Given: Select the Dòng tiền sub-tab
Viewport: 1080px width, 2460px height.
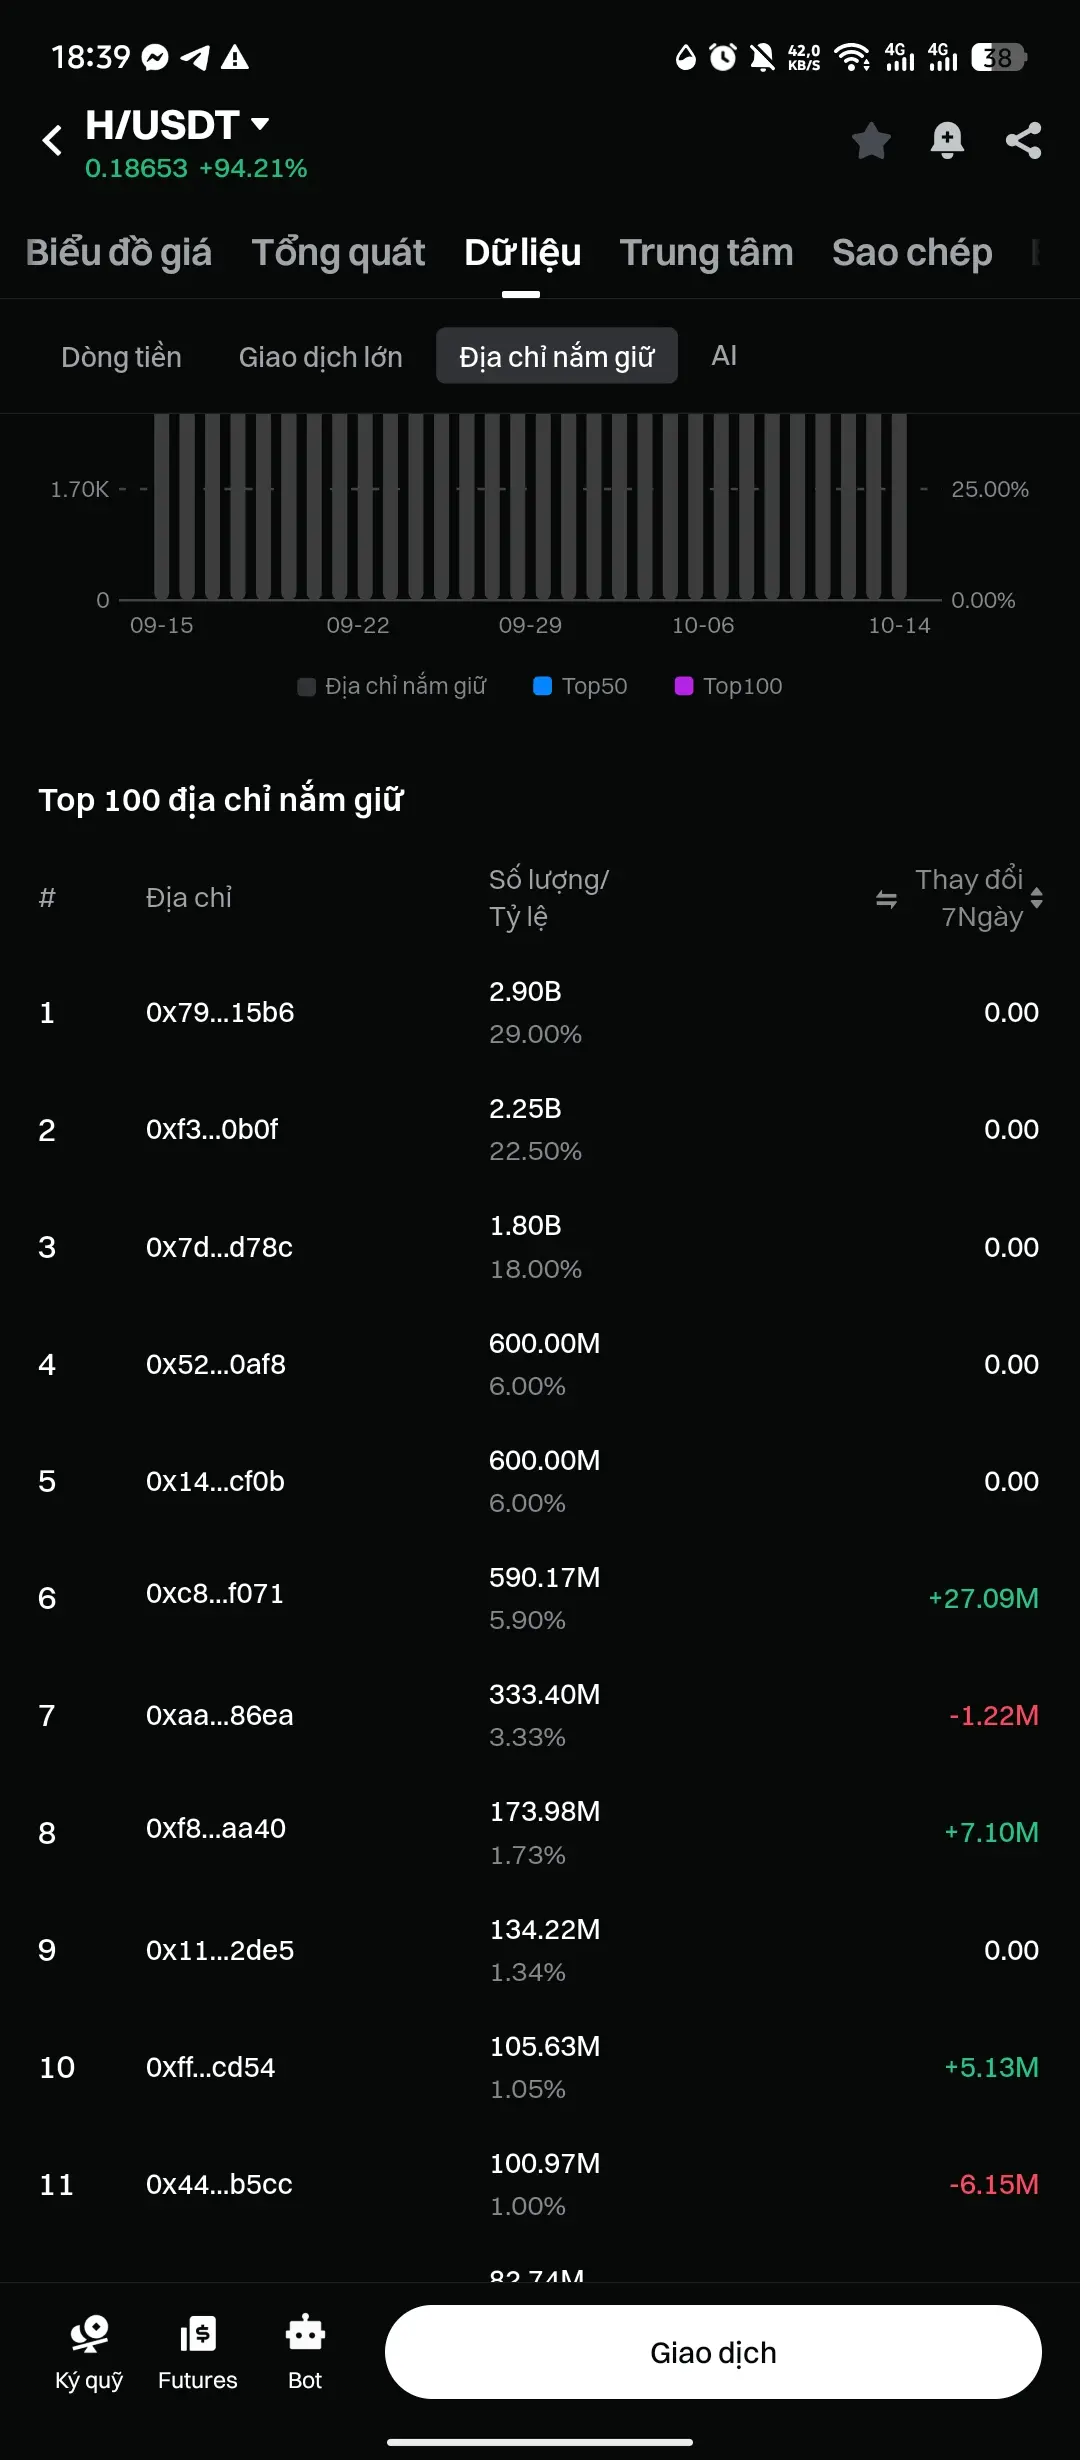Looking at the screenshot, I should tap(121, 356).
